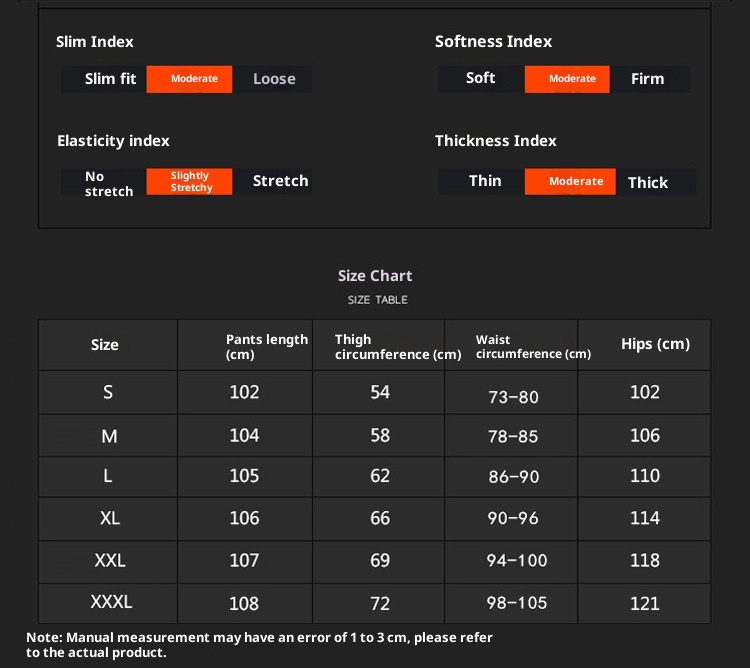
Task: Click the 73–80 waist value
Action: pos(513,397)
